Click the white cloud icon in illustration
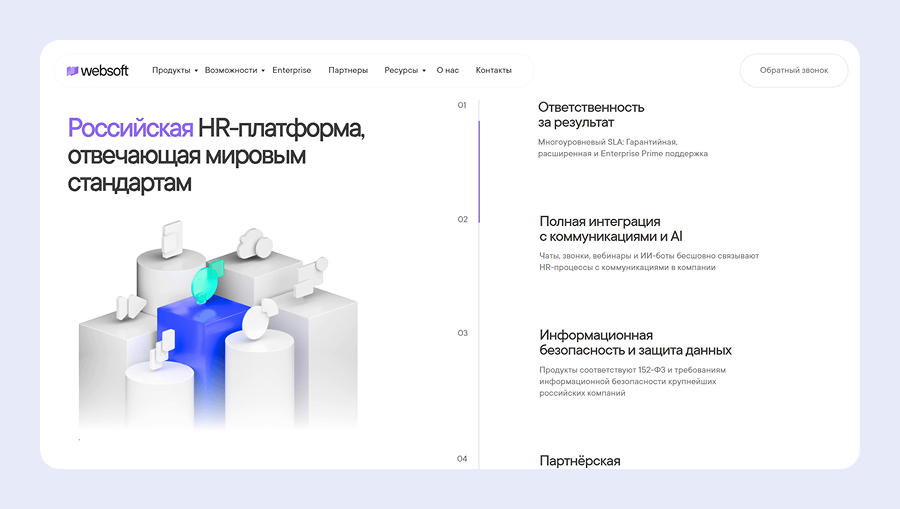900x509 pixels. pyautogui.click(x=251, y=243)
